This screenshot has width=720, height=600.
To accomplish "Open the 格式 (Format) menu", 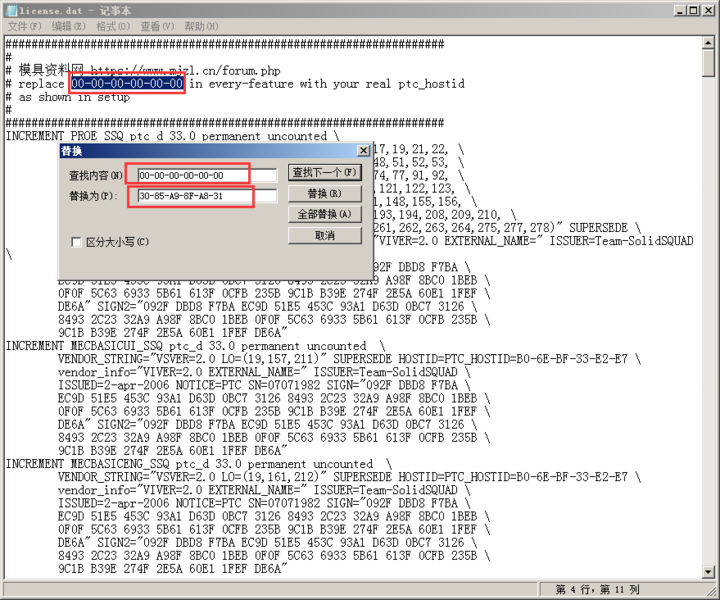I will coord(113,26).
